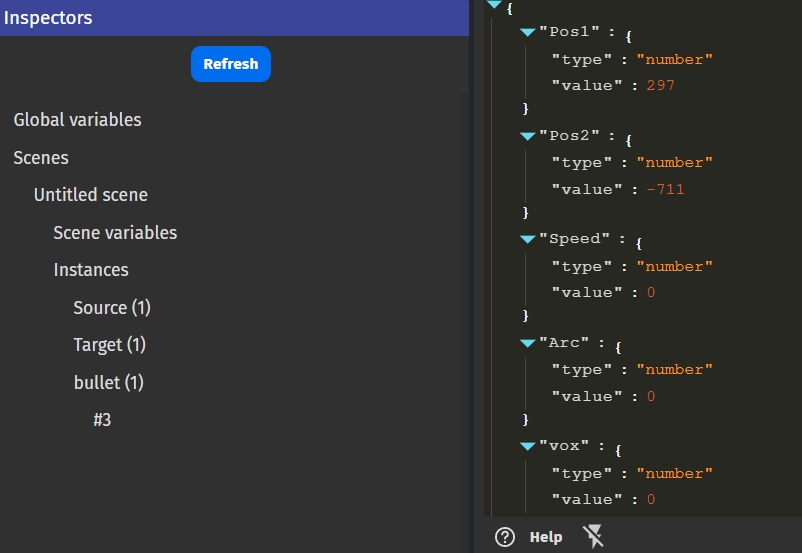Viewport: 802px width, 553px height.
Task: Choose bullet instance #3
Action: coord(102,420)
